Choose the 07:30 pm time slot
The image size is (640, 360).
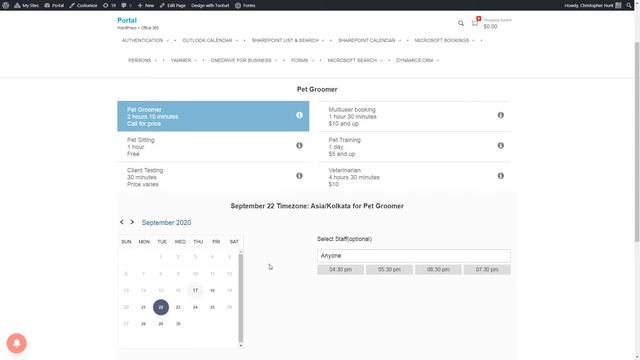click(487, 269)
